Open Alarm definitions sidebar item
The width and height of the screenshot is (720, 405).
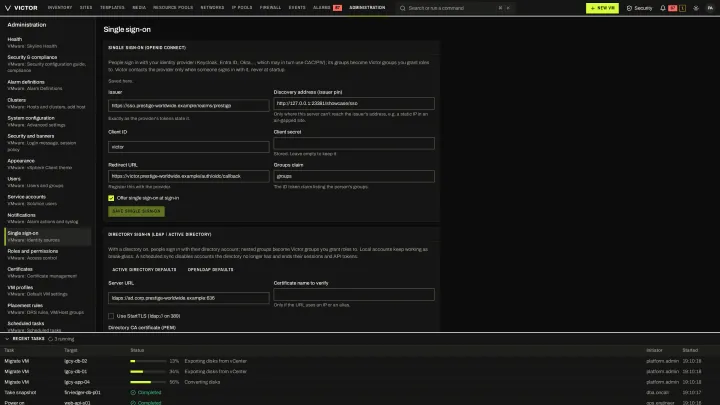(48, 85)
